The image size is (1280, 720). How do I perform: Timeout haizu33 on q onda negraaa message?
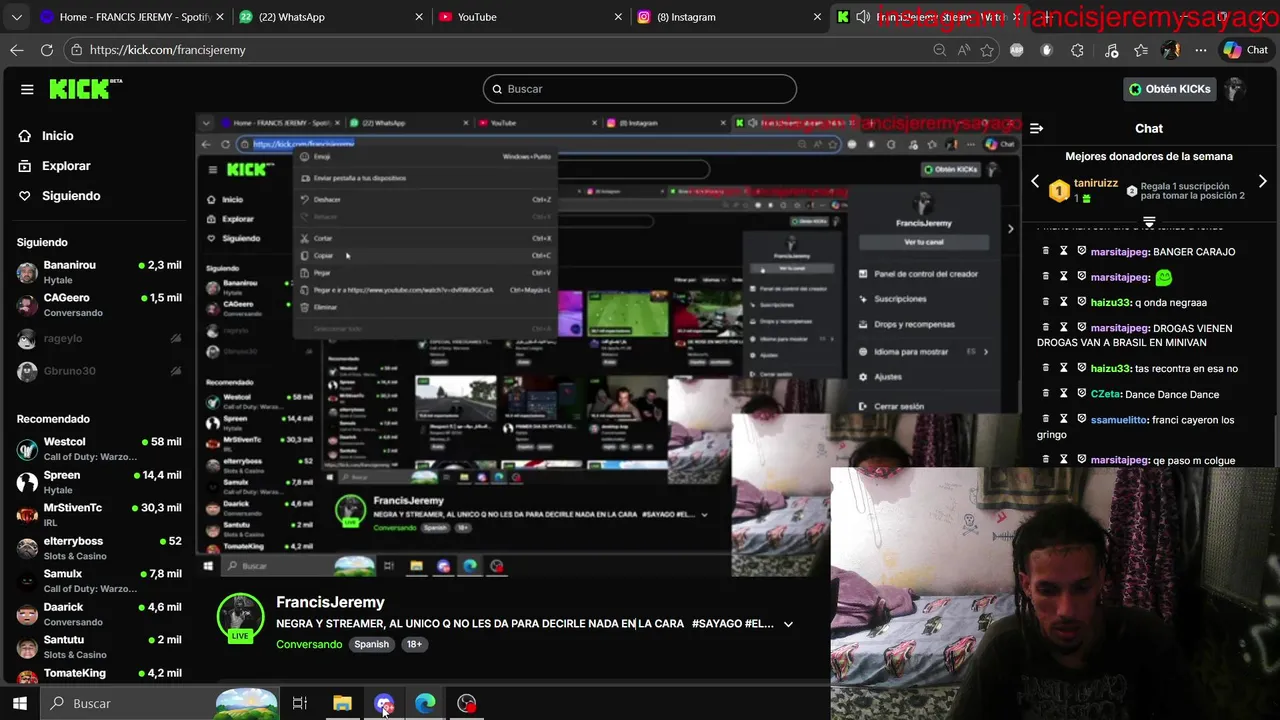point(1064,302)
